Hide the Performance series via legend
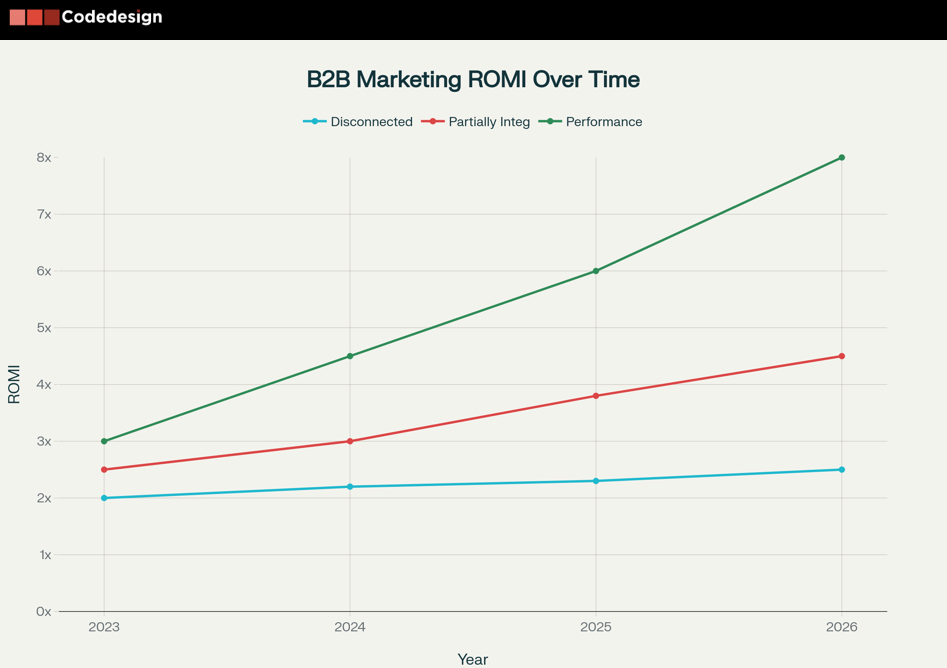947x668 pixels. [591, 122]
